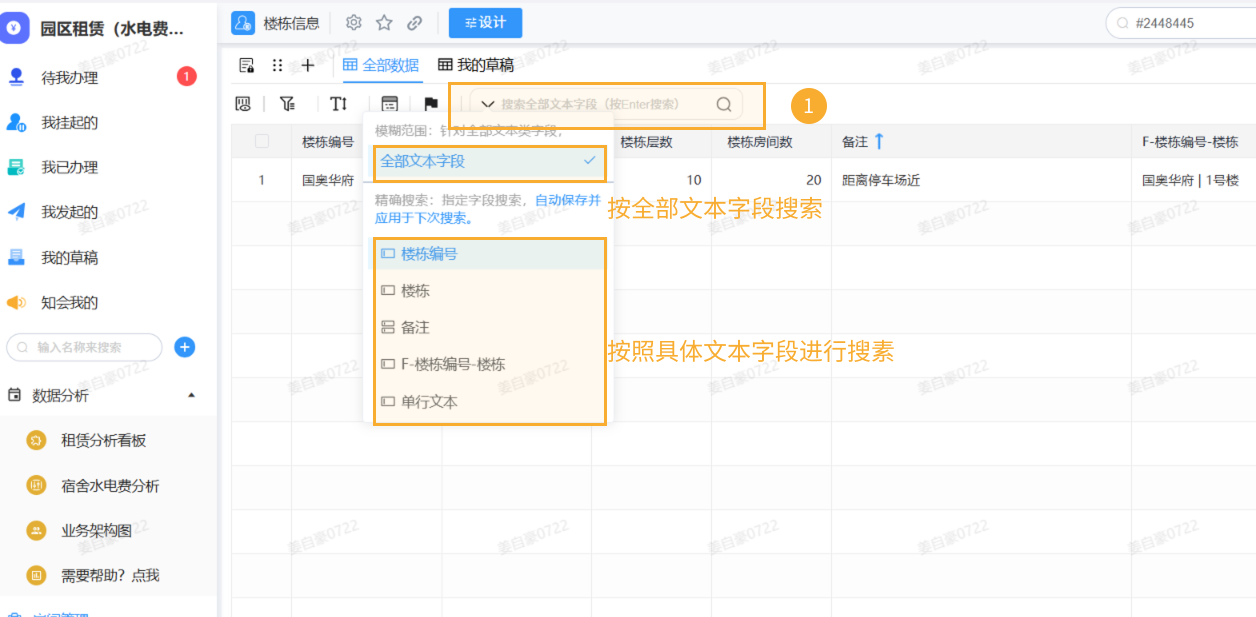
Task: Add a new view with the plus icon
Action: 308,65
